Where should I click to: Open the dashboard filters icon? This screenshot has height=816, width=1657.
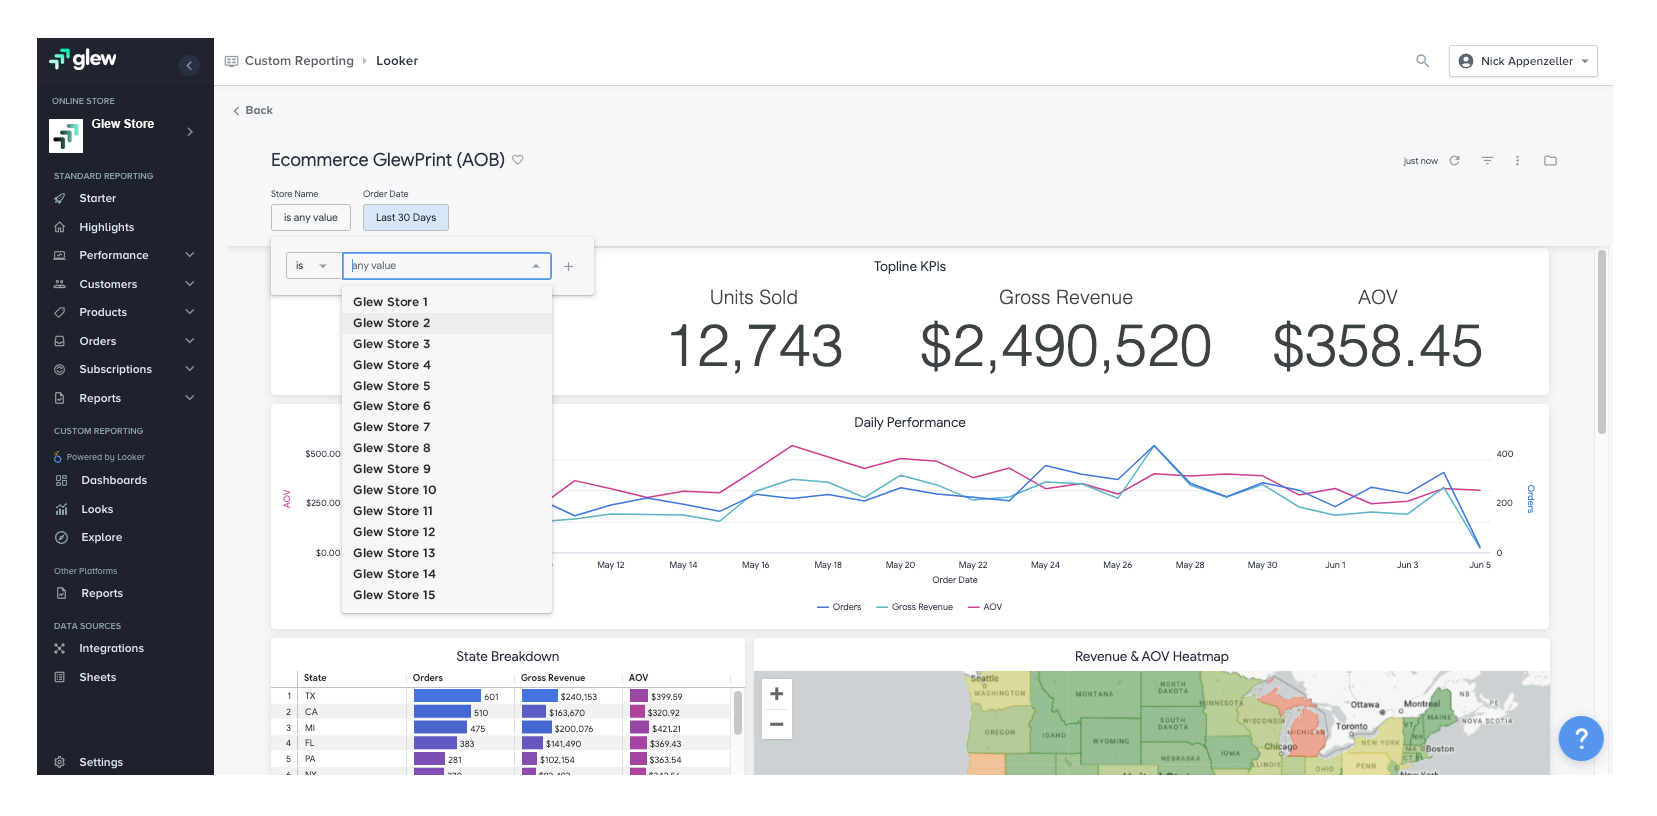click(1487, 161)
